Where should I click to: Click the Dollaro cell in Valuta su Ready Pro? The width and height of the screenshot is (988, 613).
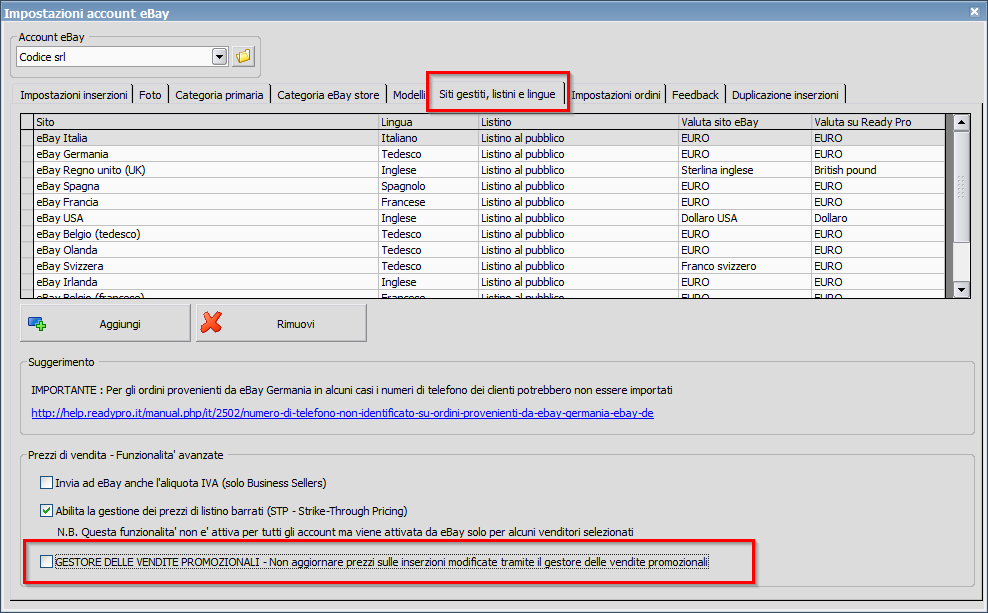(x=878, y=218)
